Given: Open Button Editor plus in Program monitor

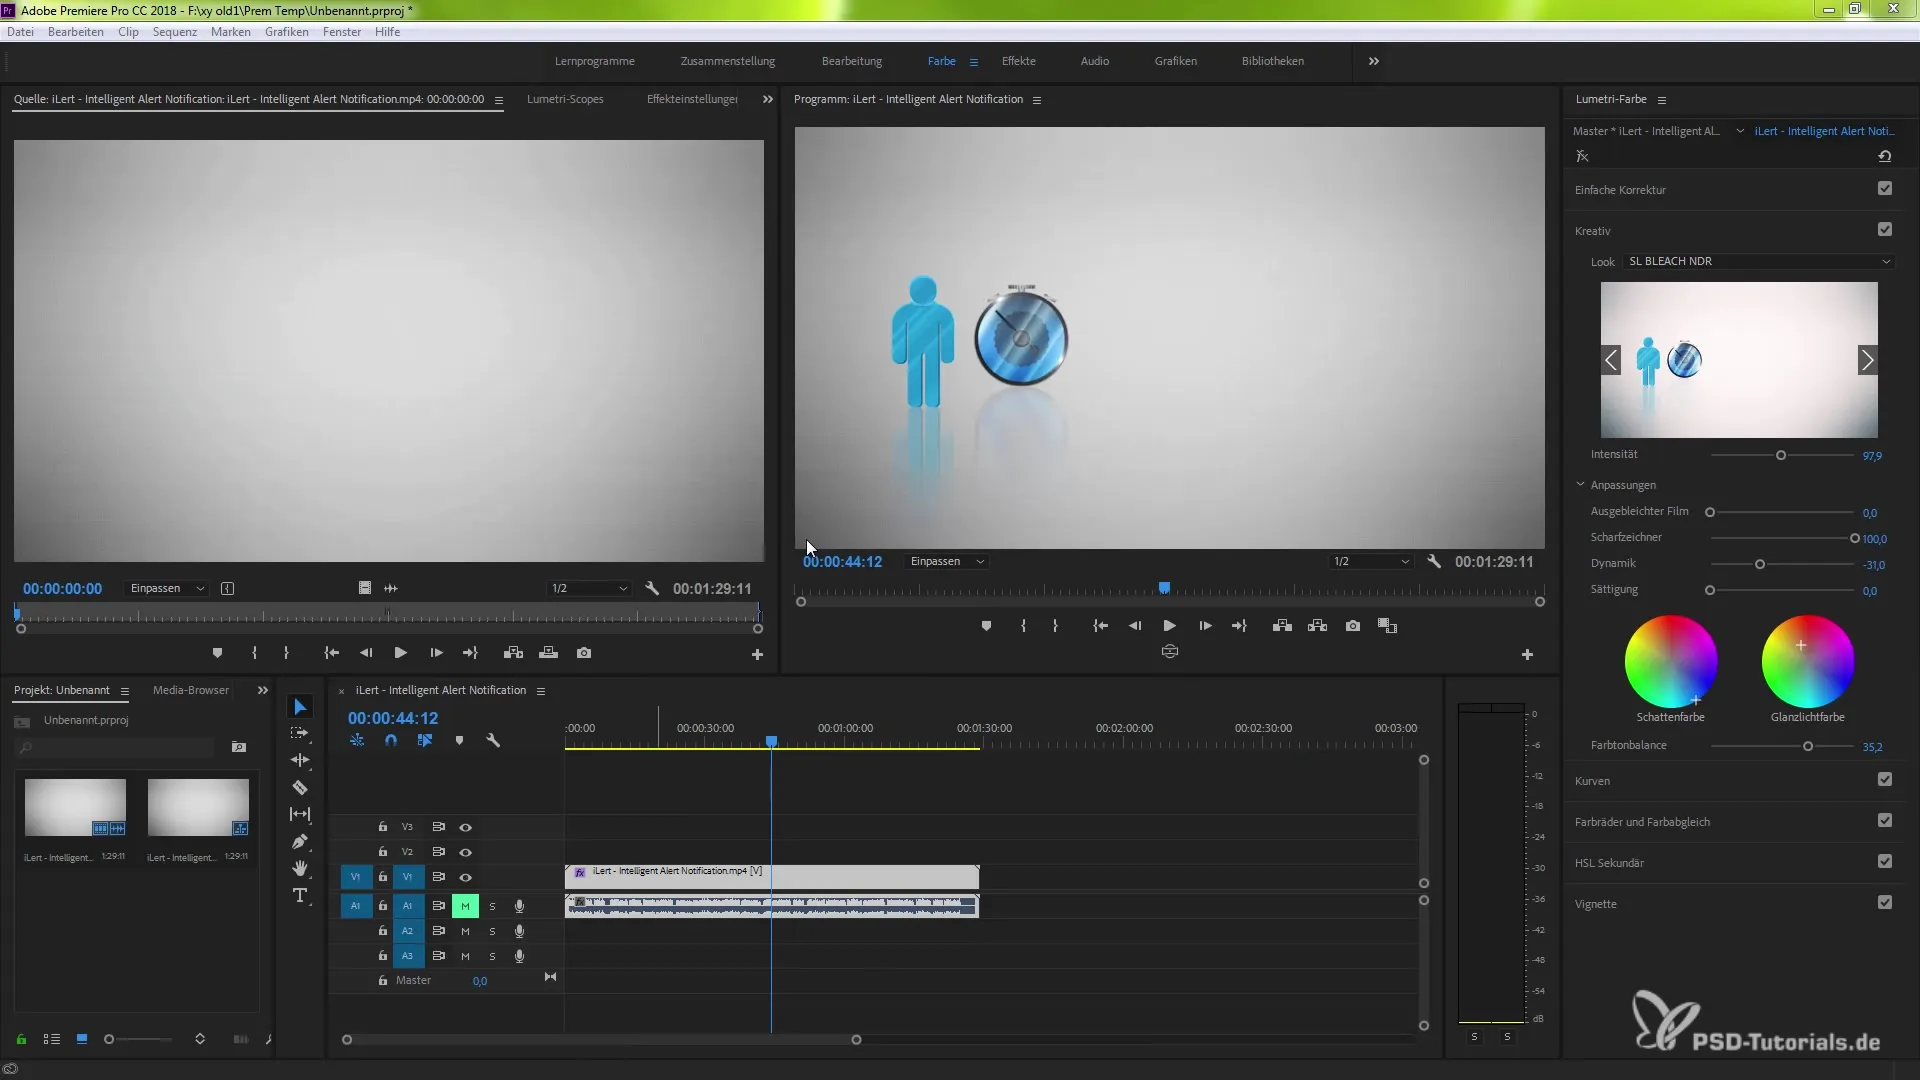Looking at the screenshot, I should [1527, 655].
